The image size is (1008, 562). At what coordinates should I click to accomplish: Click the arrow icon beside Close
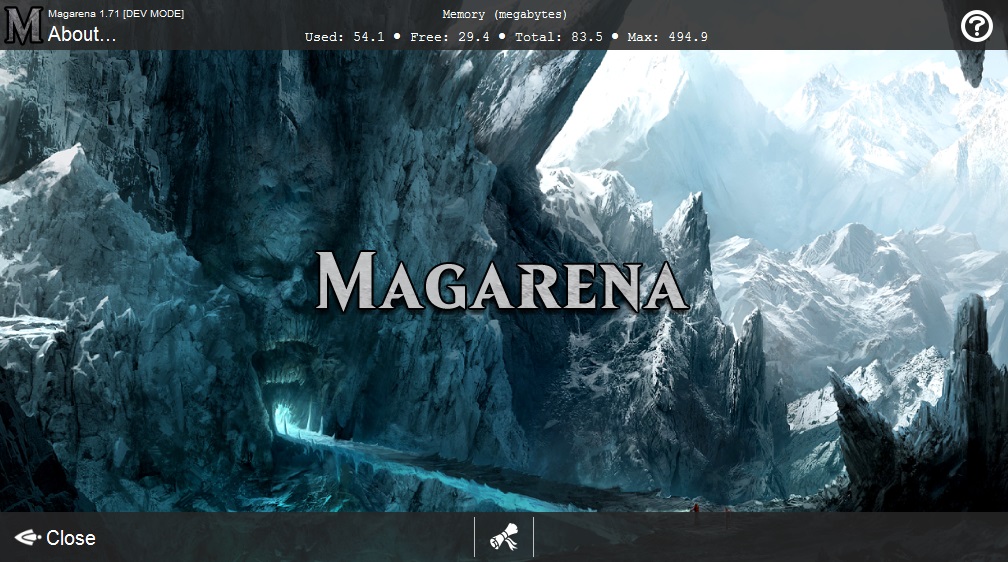point(27,538)
